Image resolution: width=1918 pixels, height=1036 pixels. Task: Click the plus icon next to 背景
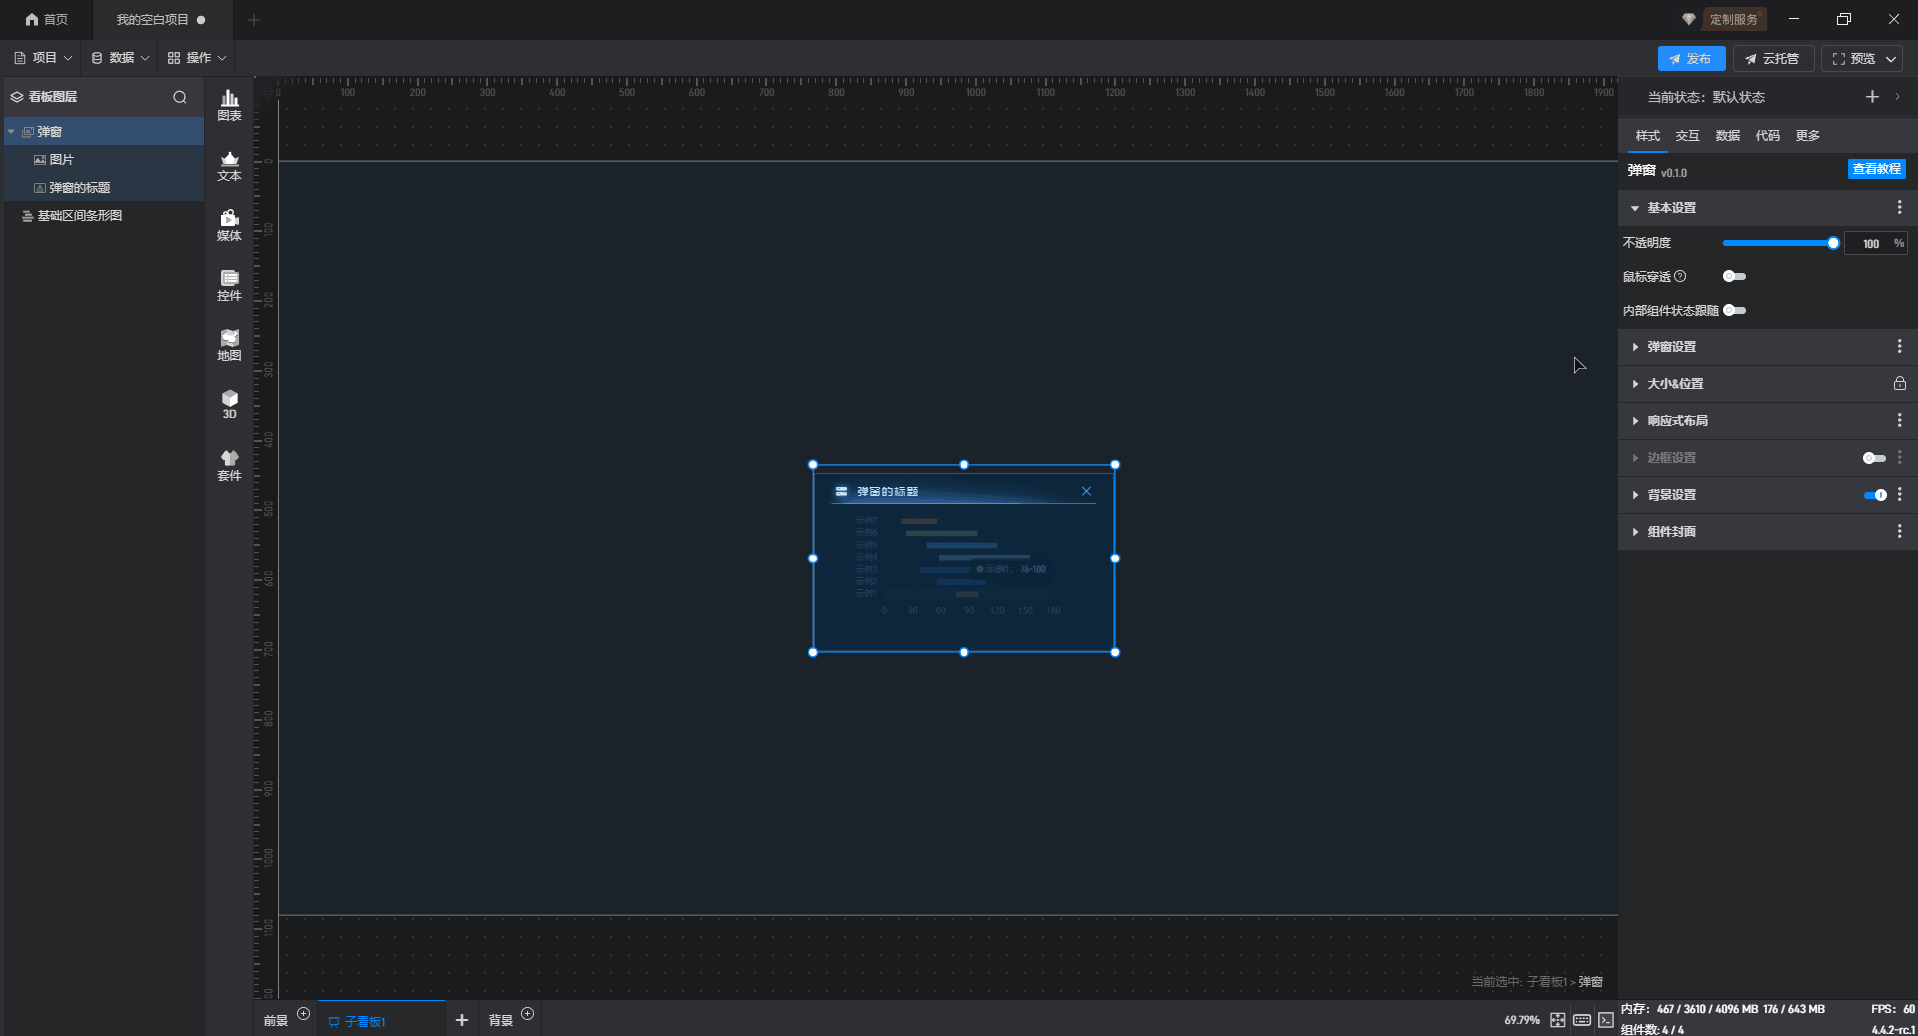pyautogui.click(x=528, y=1014)
